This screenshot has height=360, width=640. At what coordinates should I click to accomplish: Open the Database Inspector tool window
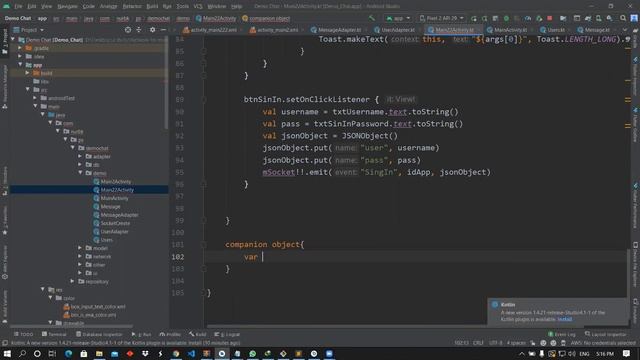[x=99, y=334]
